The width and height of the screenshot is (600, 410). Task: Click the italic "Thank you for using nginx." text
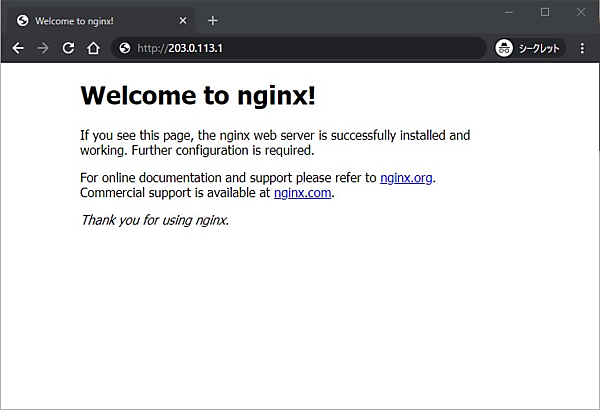pyautogui.click(x=154, y=220)
